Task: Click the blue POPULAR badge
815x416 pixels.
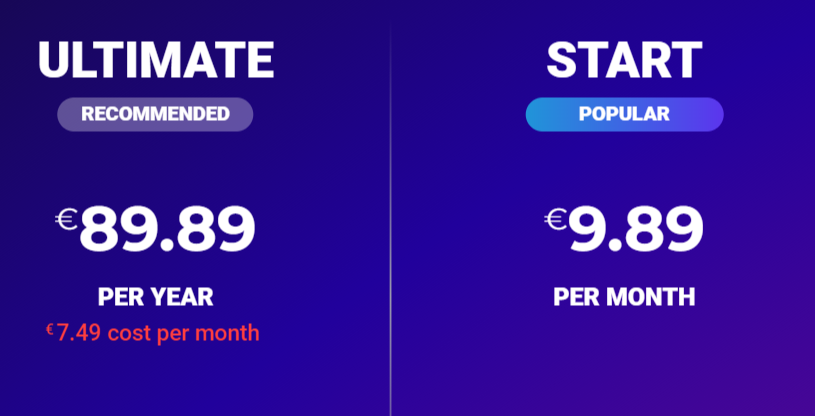Action: point(624,114)
